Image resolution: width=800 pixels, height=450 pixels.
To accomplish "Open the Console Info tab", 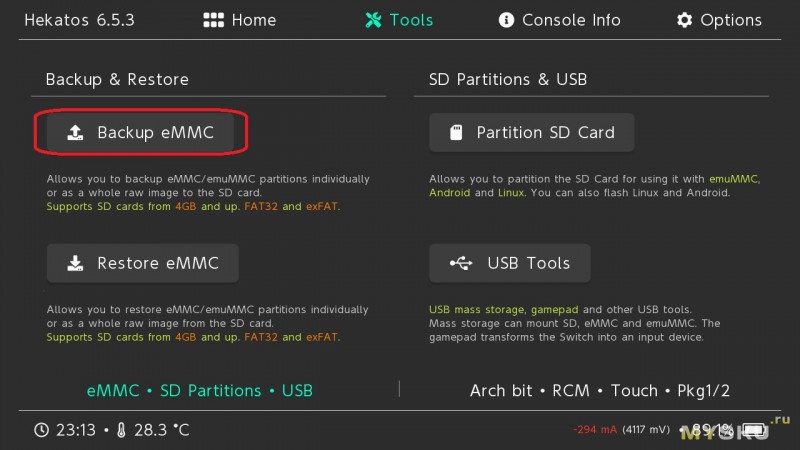I will coord(559,20).
